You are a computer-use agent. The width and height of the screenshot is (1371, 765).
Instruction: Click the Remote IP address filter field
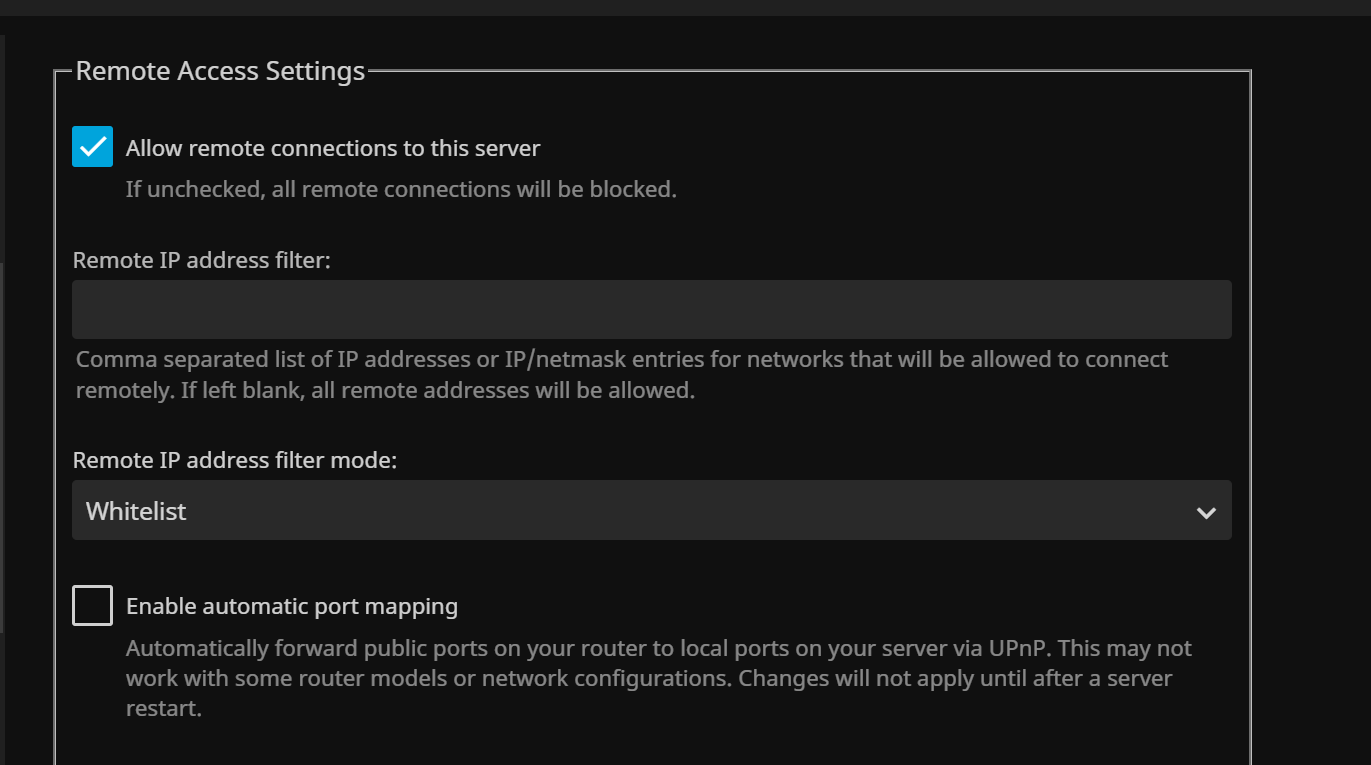coord(651,310)
